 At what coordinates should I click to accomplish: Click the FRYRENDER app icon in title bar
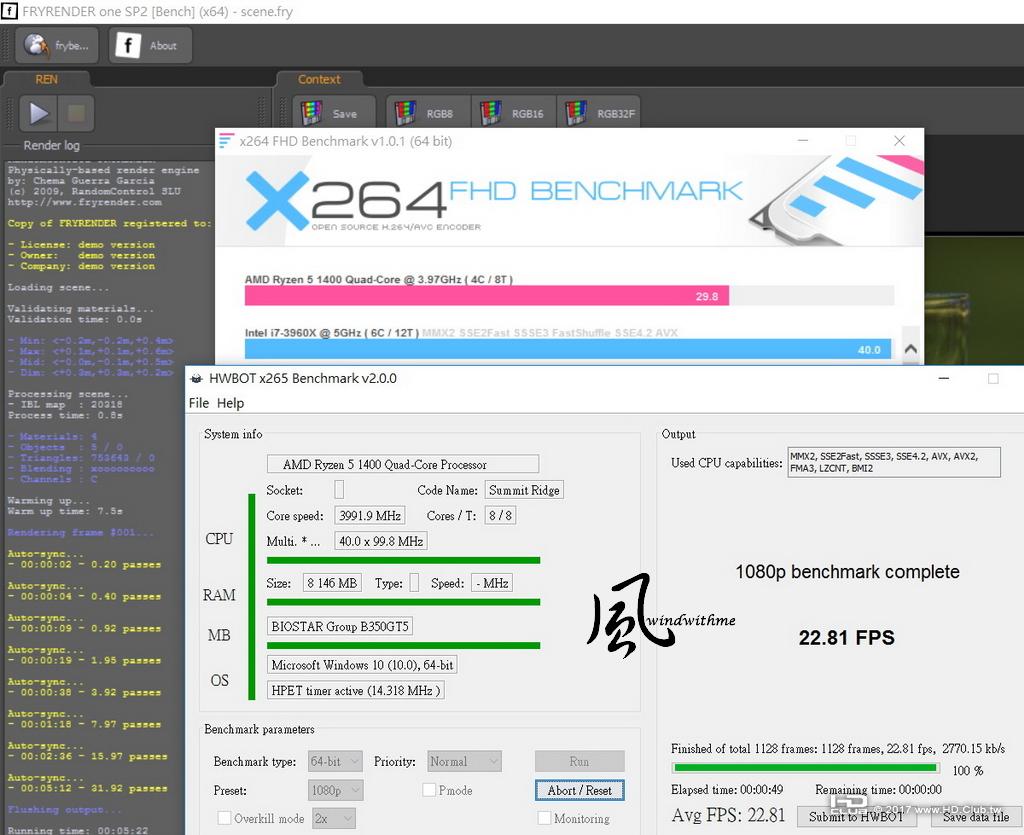[10, 11]
